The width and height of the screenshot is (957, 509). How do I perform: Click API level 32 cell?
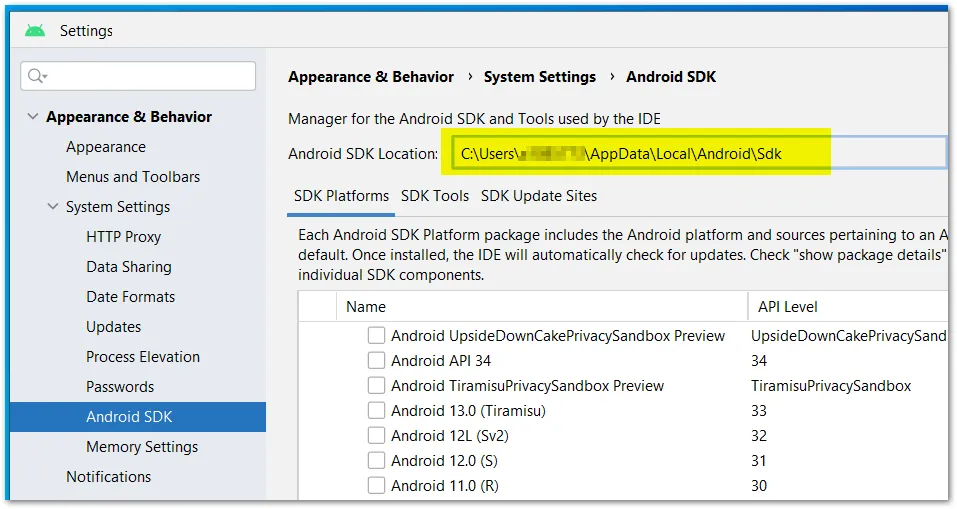coord(759,436)
